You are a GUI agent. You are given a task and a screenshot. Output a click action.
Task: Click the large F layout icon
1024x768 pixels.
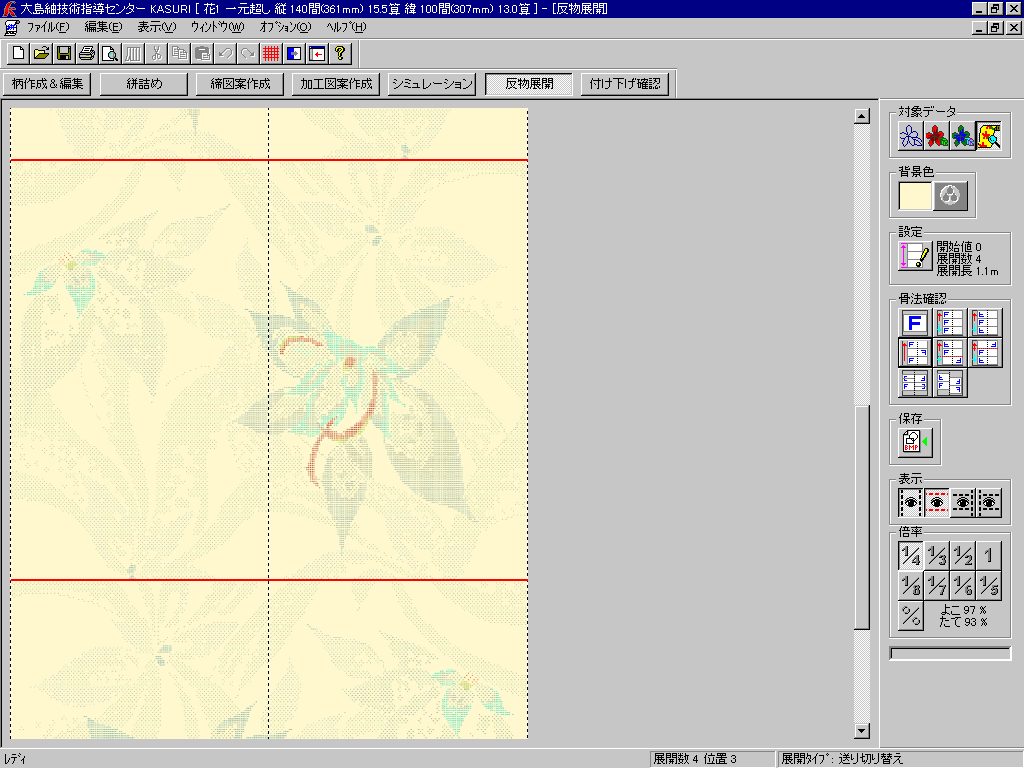(915, 323)
